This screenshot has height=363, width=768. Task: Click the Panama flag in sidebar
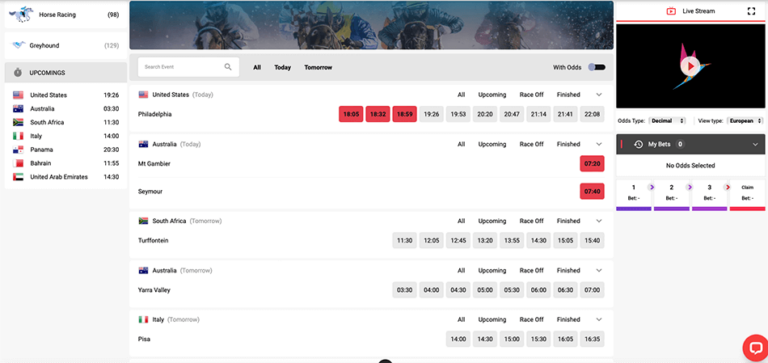coord(18,149)
